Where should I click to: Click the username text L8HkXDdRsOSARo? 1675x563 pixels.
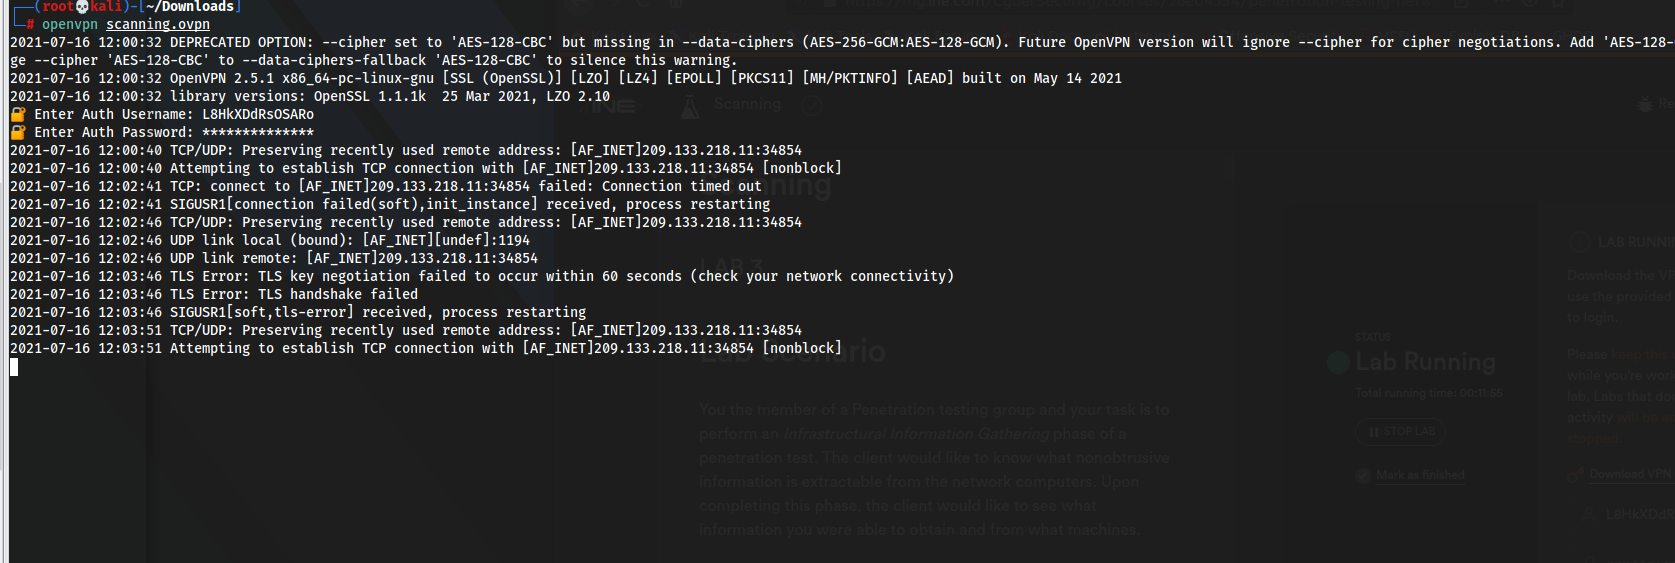click(x=258, y=114)
